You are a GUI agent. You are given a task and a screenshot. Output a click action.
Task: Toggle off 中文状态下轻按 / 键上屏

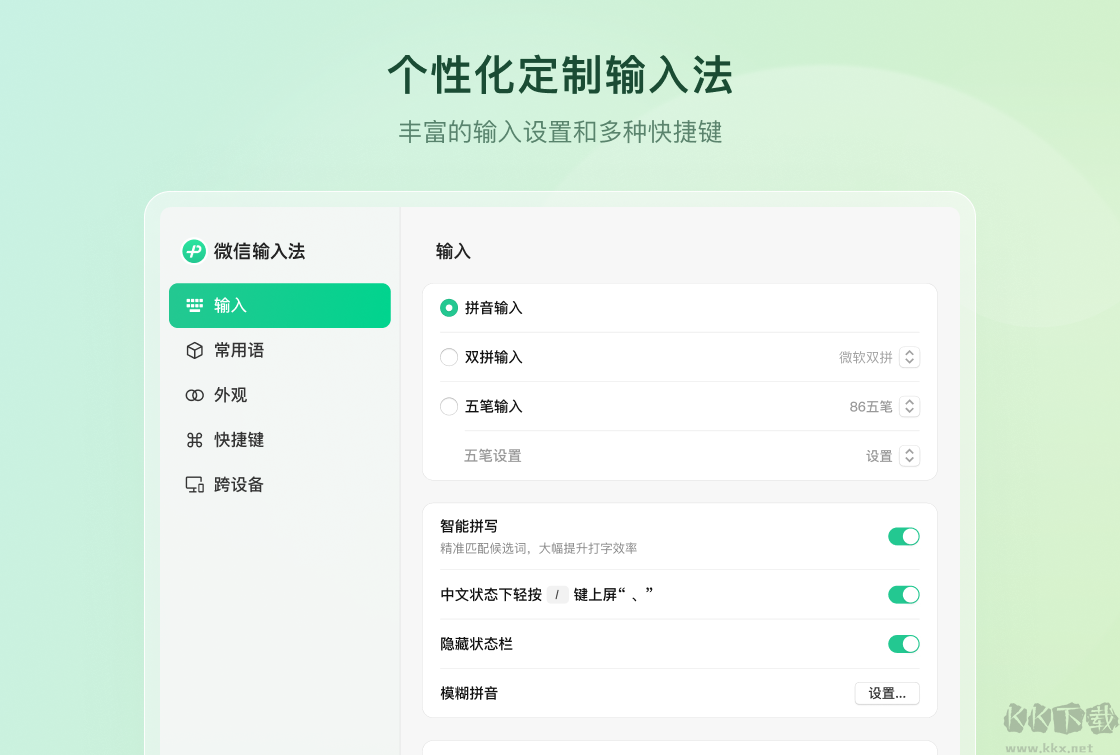click(903, 594)
